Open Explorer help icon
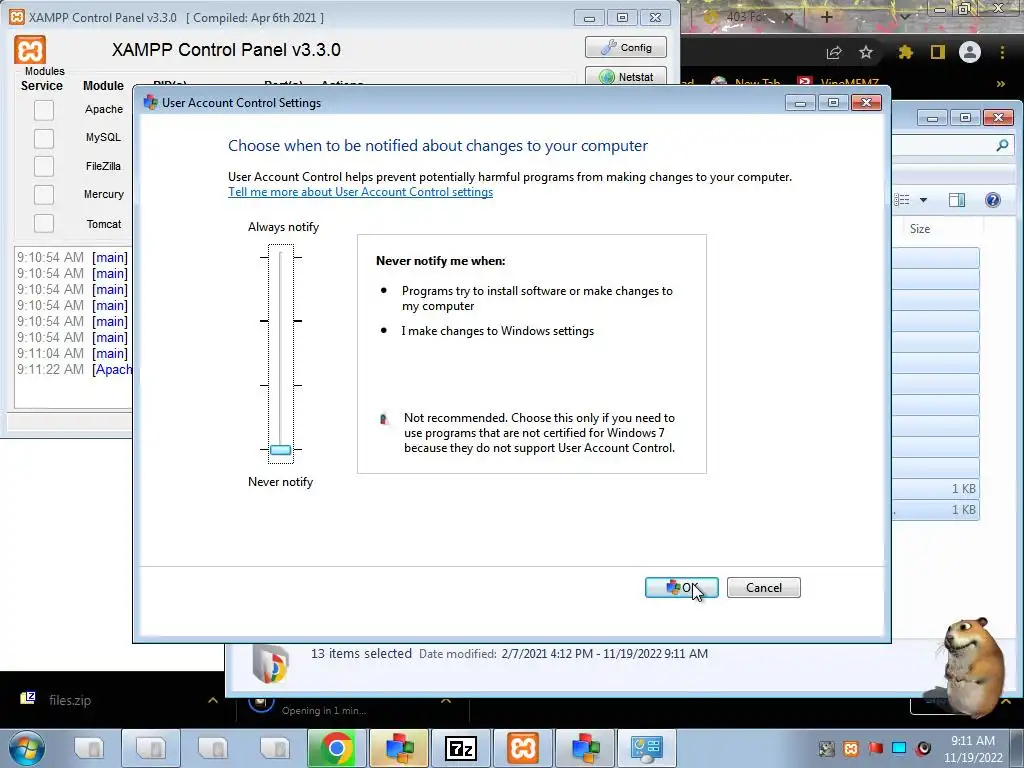 point(993,200)
